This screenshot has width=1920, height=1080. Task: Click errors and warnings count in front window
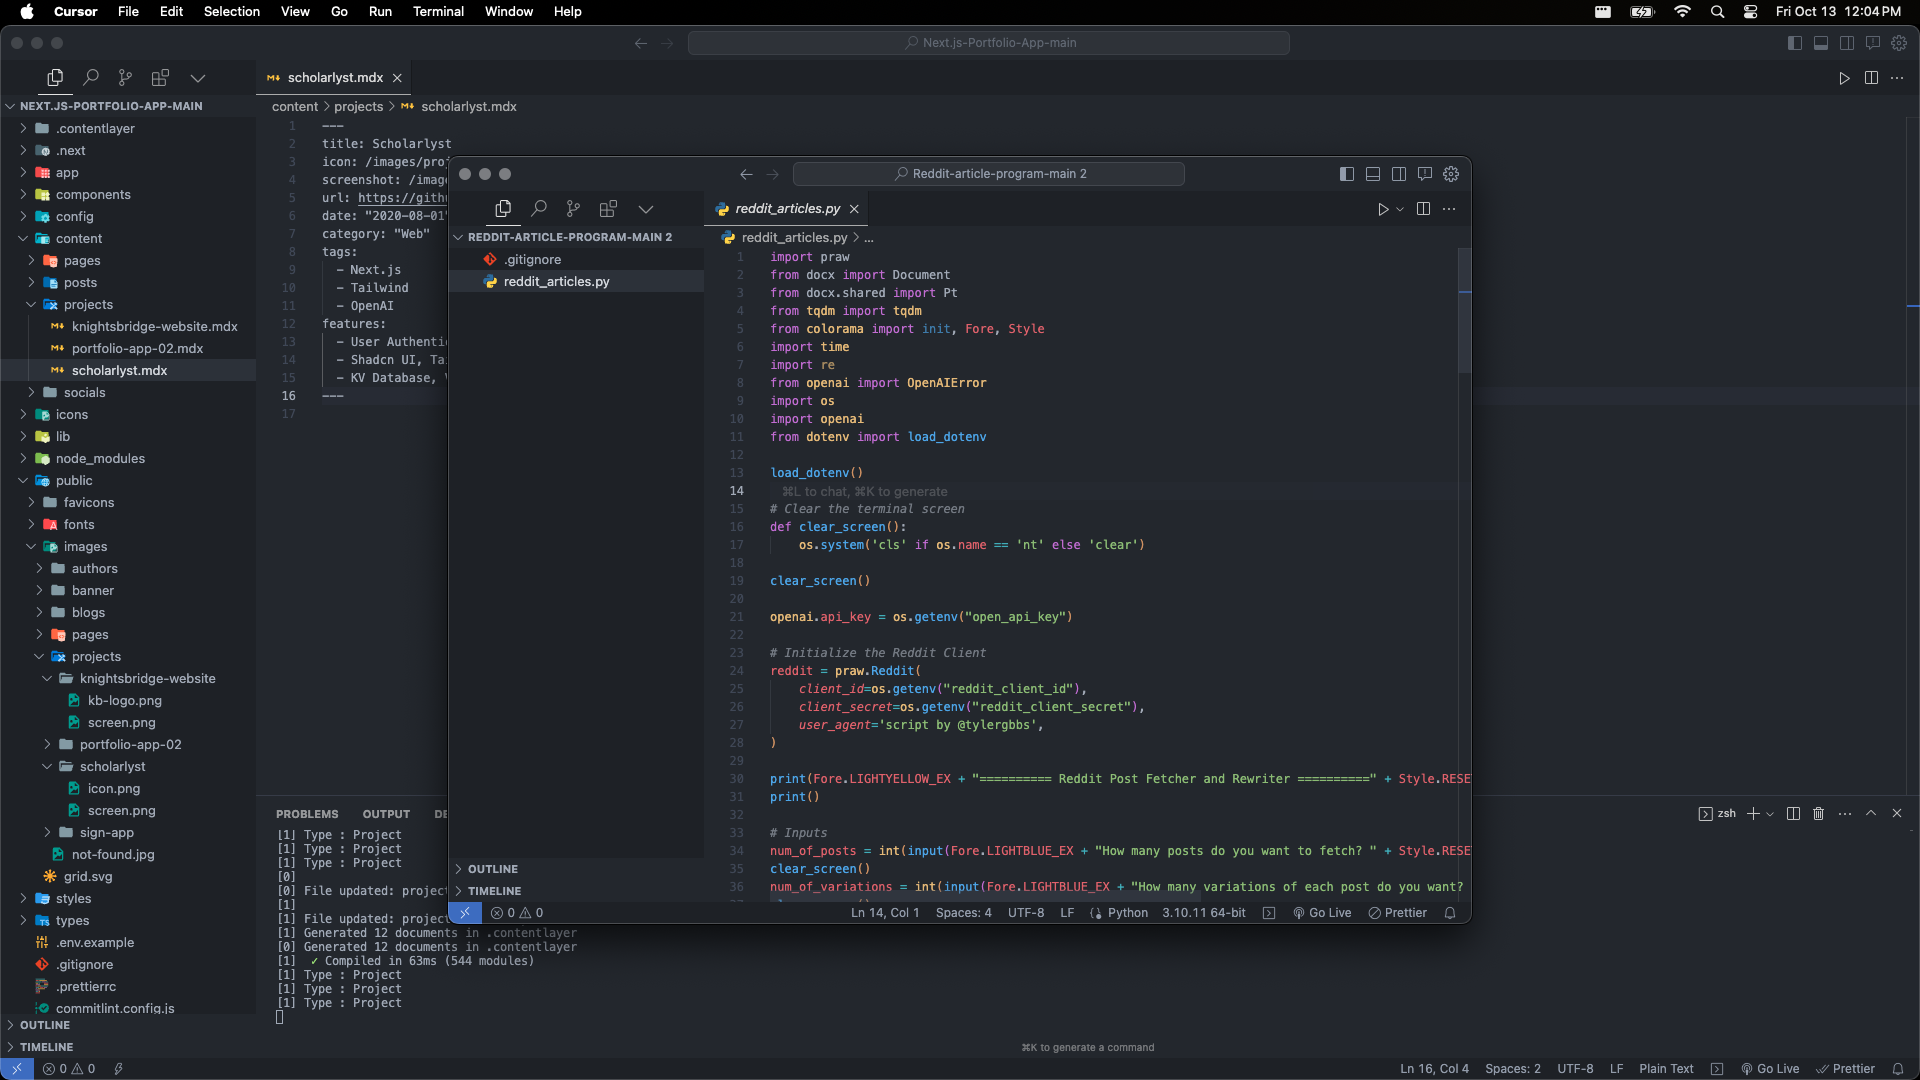[x=517, y=913]
